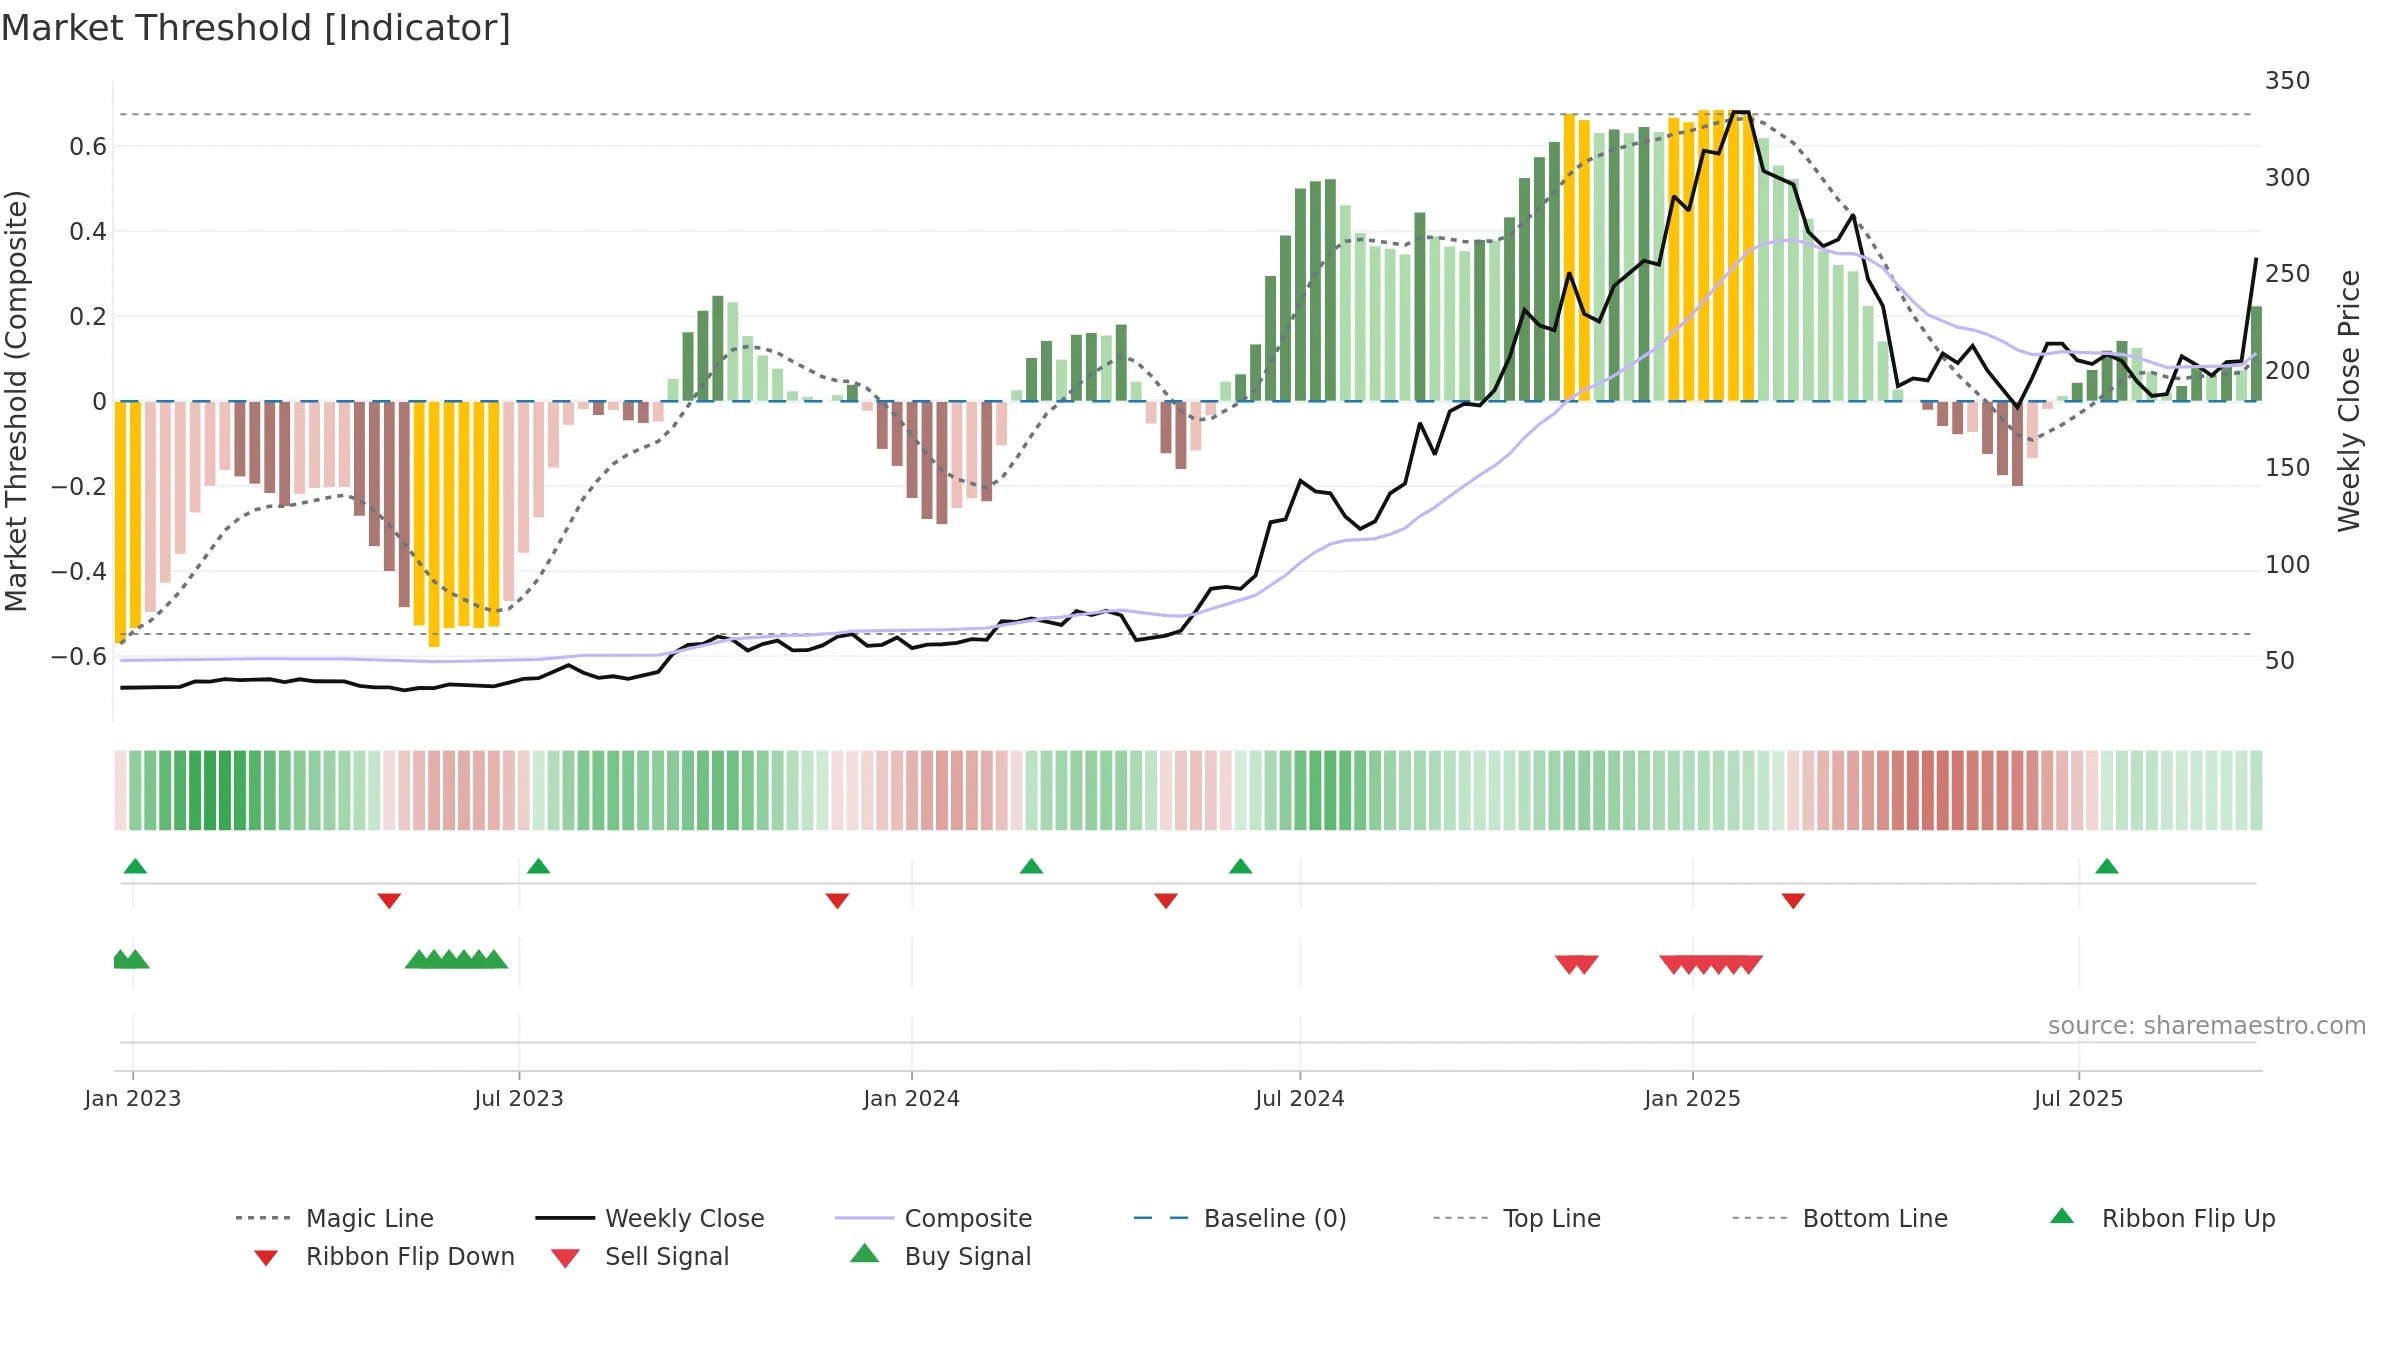The height and width of the screenshot is (1350, 2400).
Task: Click the '0.4' left axis tick label
Action: 88,232
